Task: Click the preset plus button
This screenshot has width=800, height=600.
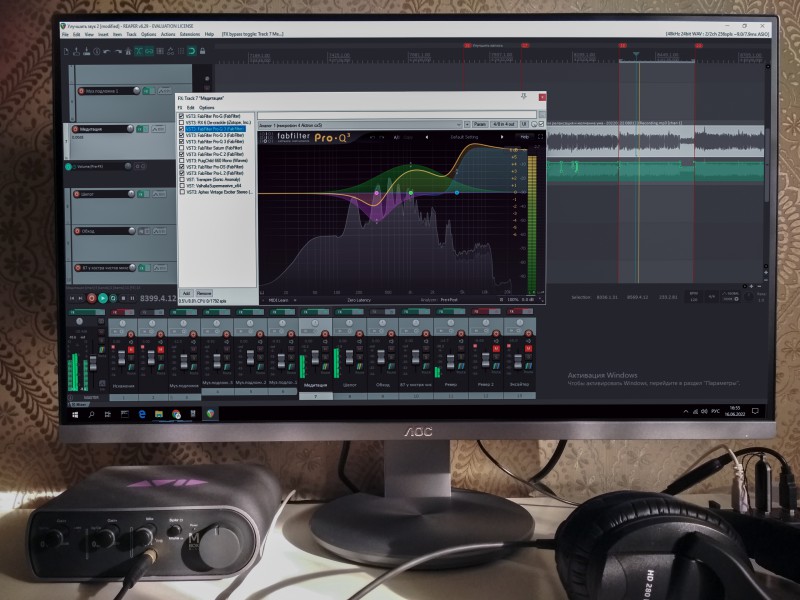Action: click(x=467, y=124)
